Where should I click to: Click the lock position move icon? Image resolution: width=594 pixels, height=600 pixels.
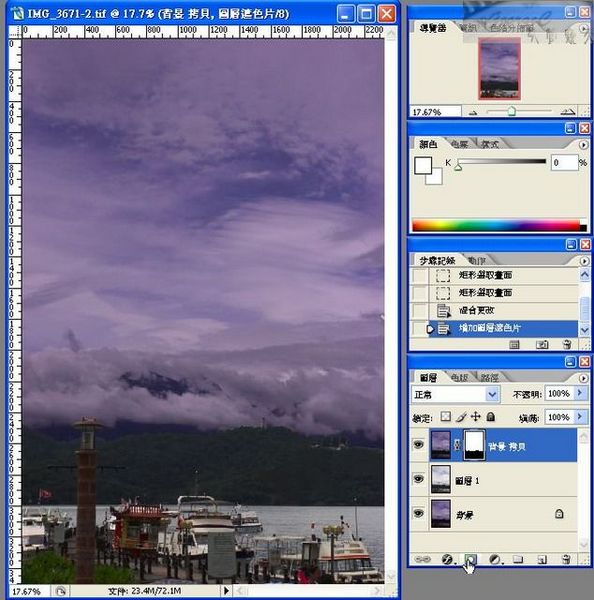pyautogui.click(x=476, y=416)
